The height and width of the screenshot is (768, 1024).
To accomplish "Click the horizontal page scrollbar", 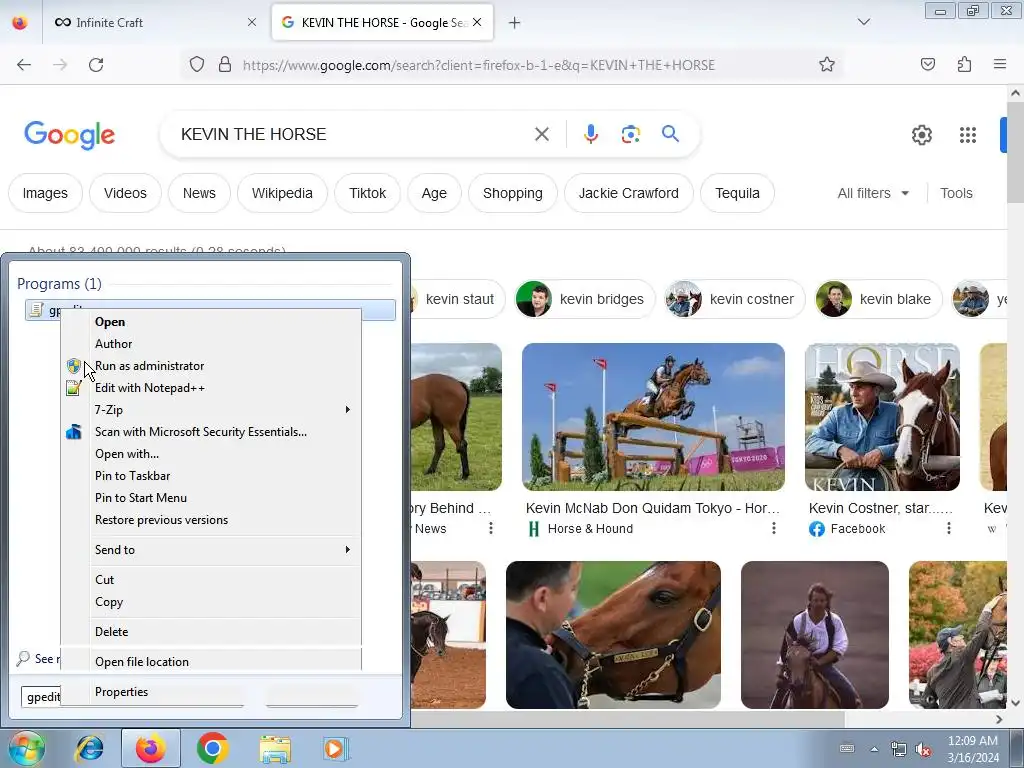I will tap(627, 719).
